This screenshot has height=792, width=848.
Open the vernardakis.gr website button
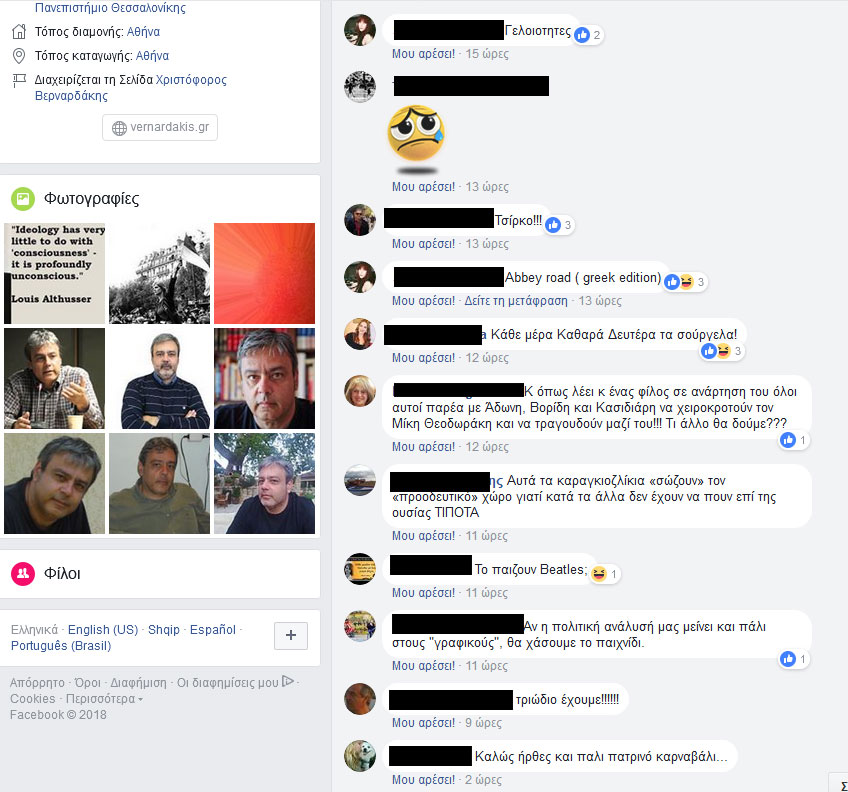[160, 127]
